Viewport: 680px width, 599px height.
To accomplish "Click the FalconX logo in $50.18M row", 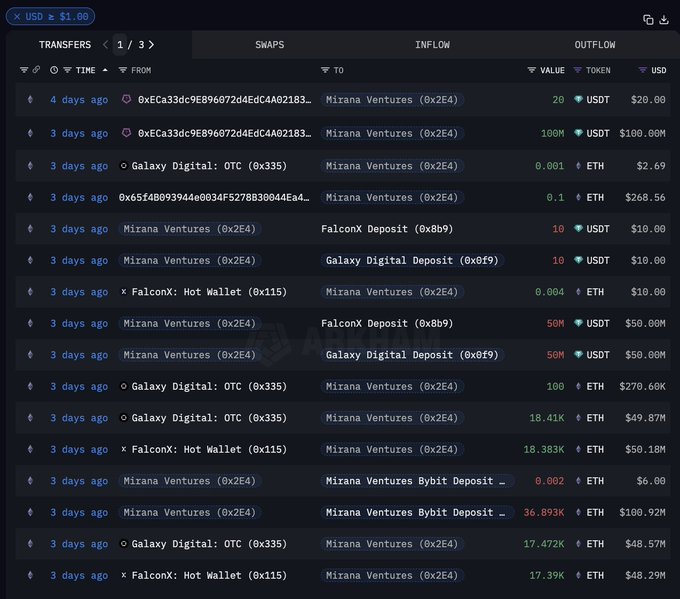I will (x=124, y=449).
